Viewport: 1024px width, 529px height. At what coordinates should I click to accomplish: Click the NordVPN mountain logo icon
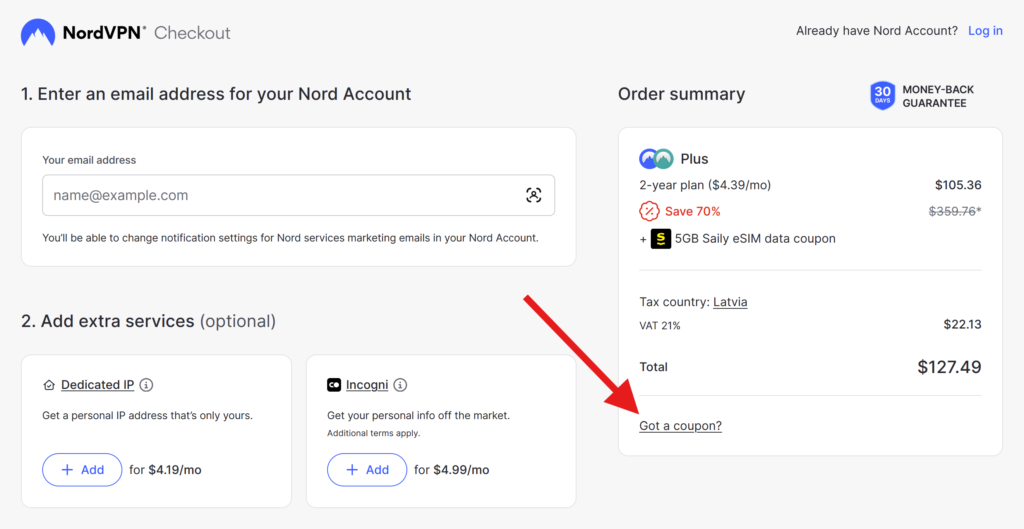click(x=37, y=32)
